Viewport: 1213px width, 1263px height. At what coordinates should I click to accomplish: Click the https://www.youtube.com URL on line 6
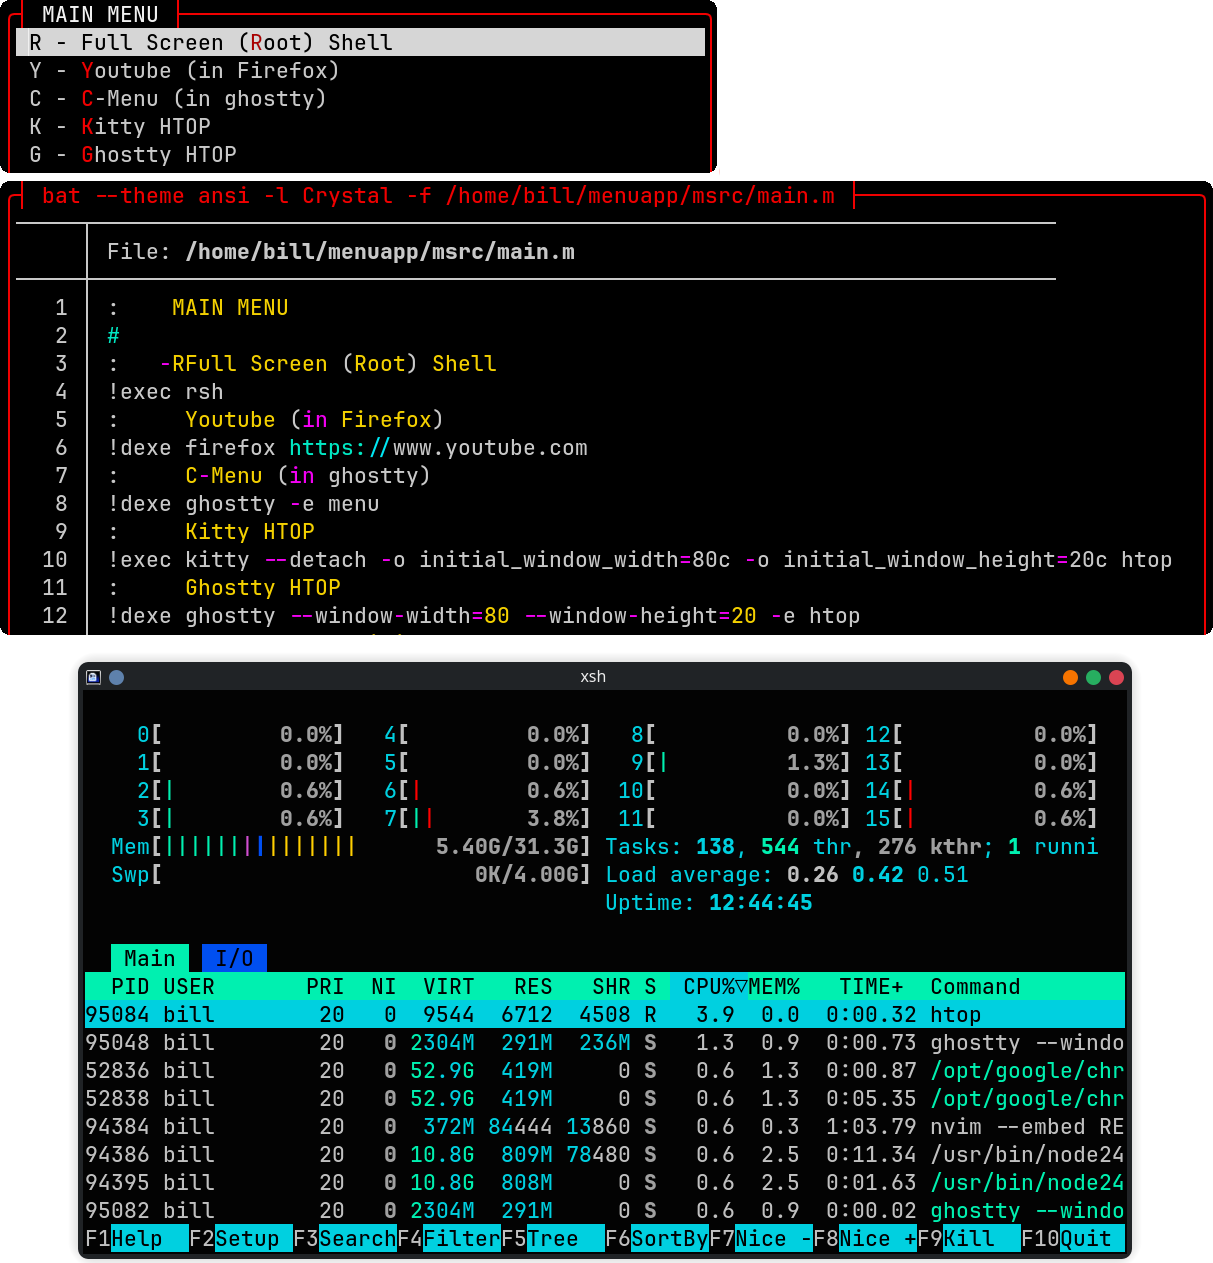pyautogui.click(x=439, y=447)
